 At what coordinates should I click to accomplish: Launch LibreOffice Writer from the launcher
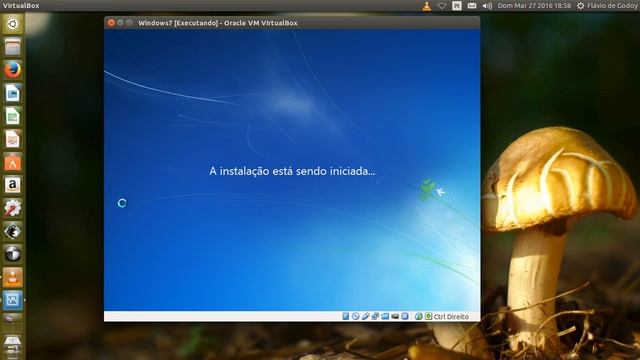point(13,93)
